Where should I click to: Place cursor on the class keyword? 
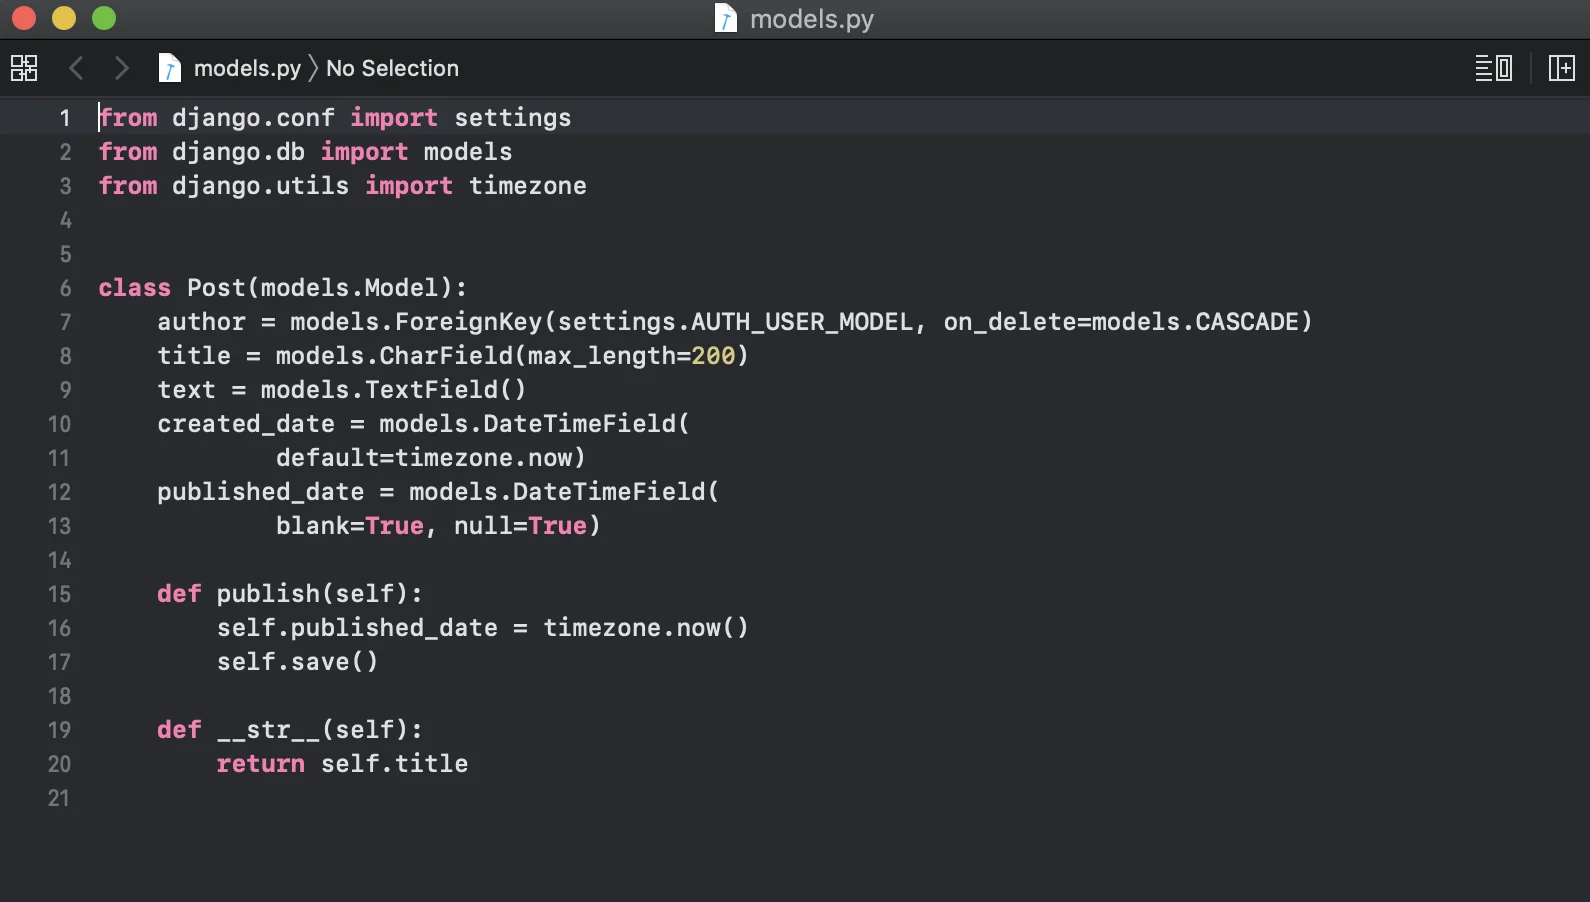click(134, 288)
